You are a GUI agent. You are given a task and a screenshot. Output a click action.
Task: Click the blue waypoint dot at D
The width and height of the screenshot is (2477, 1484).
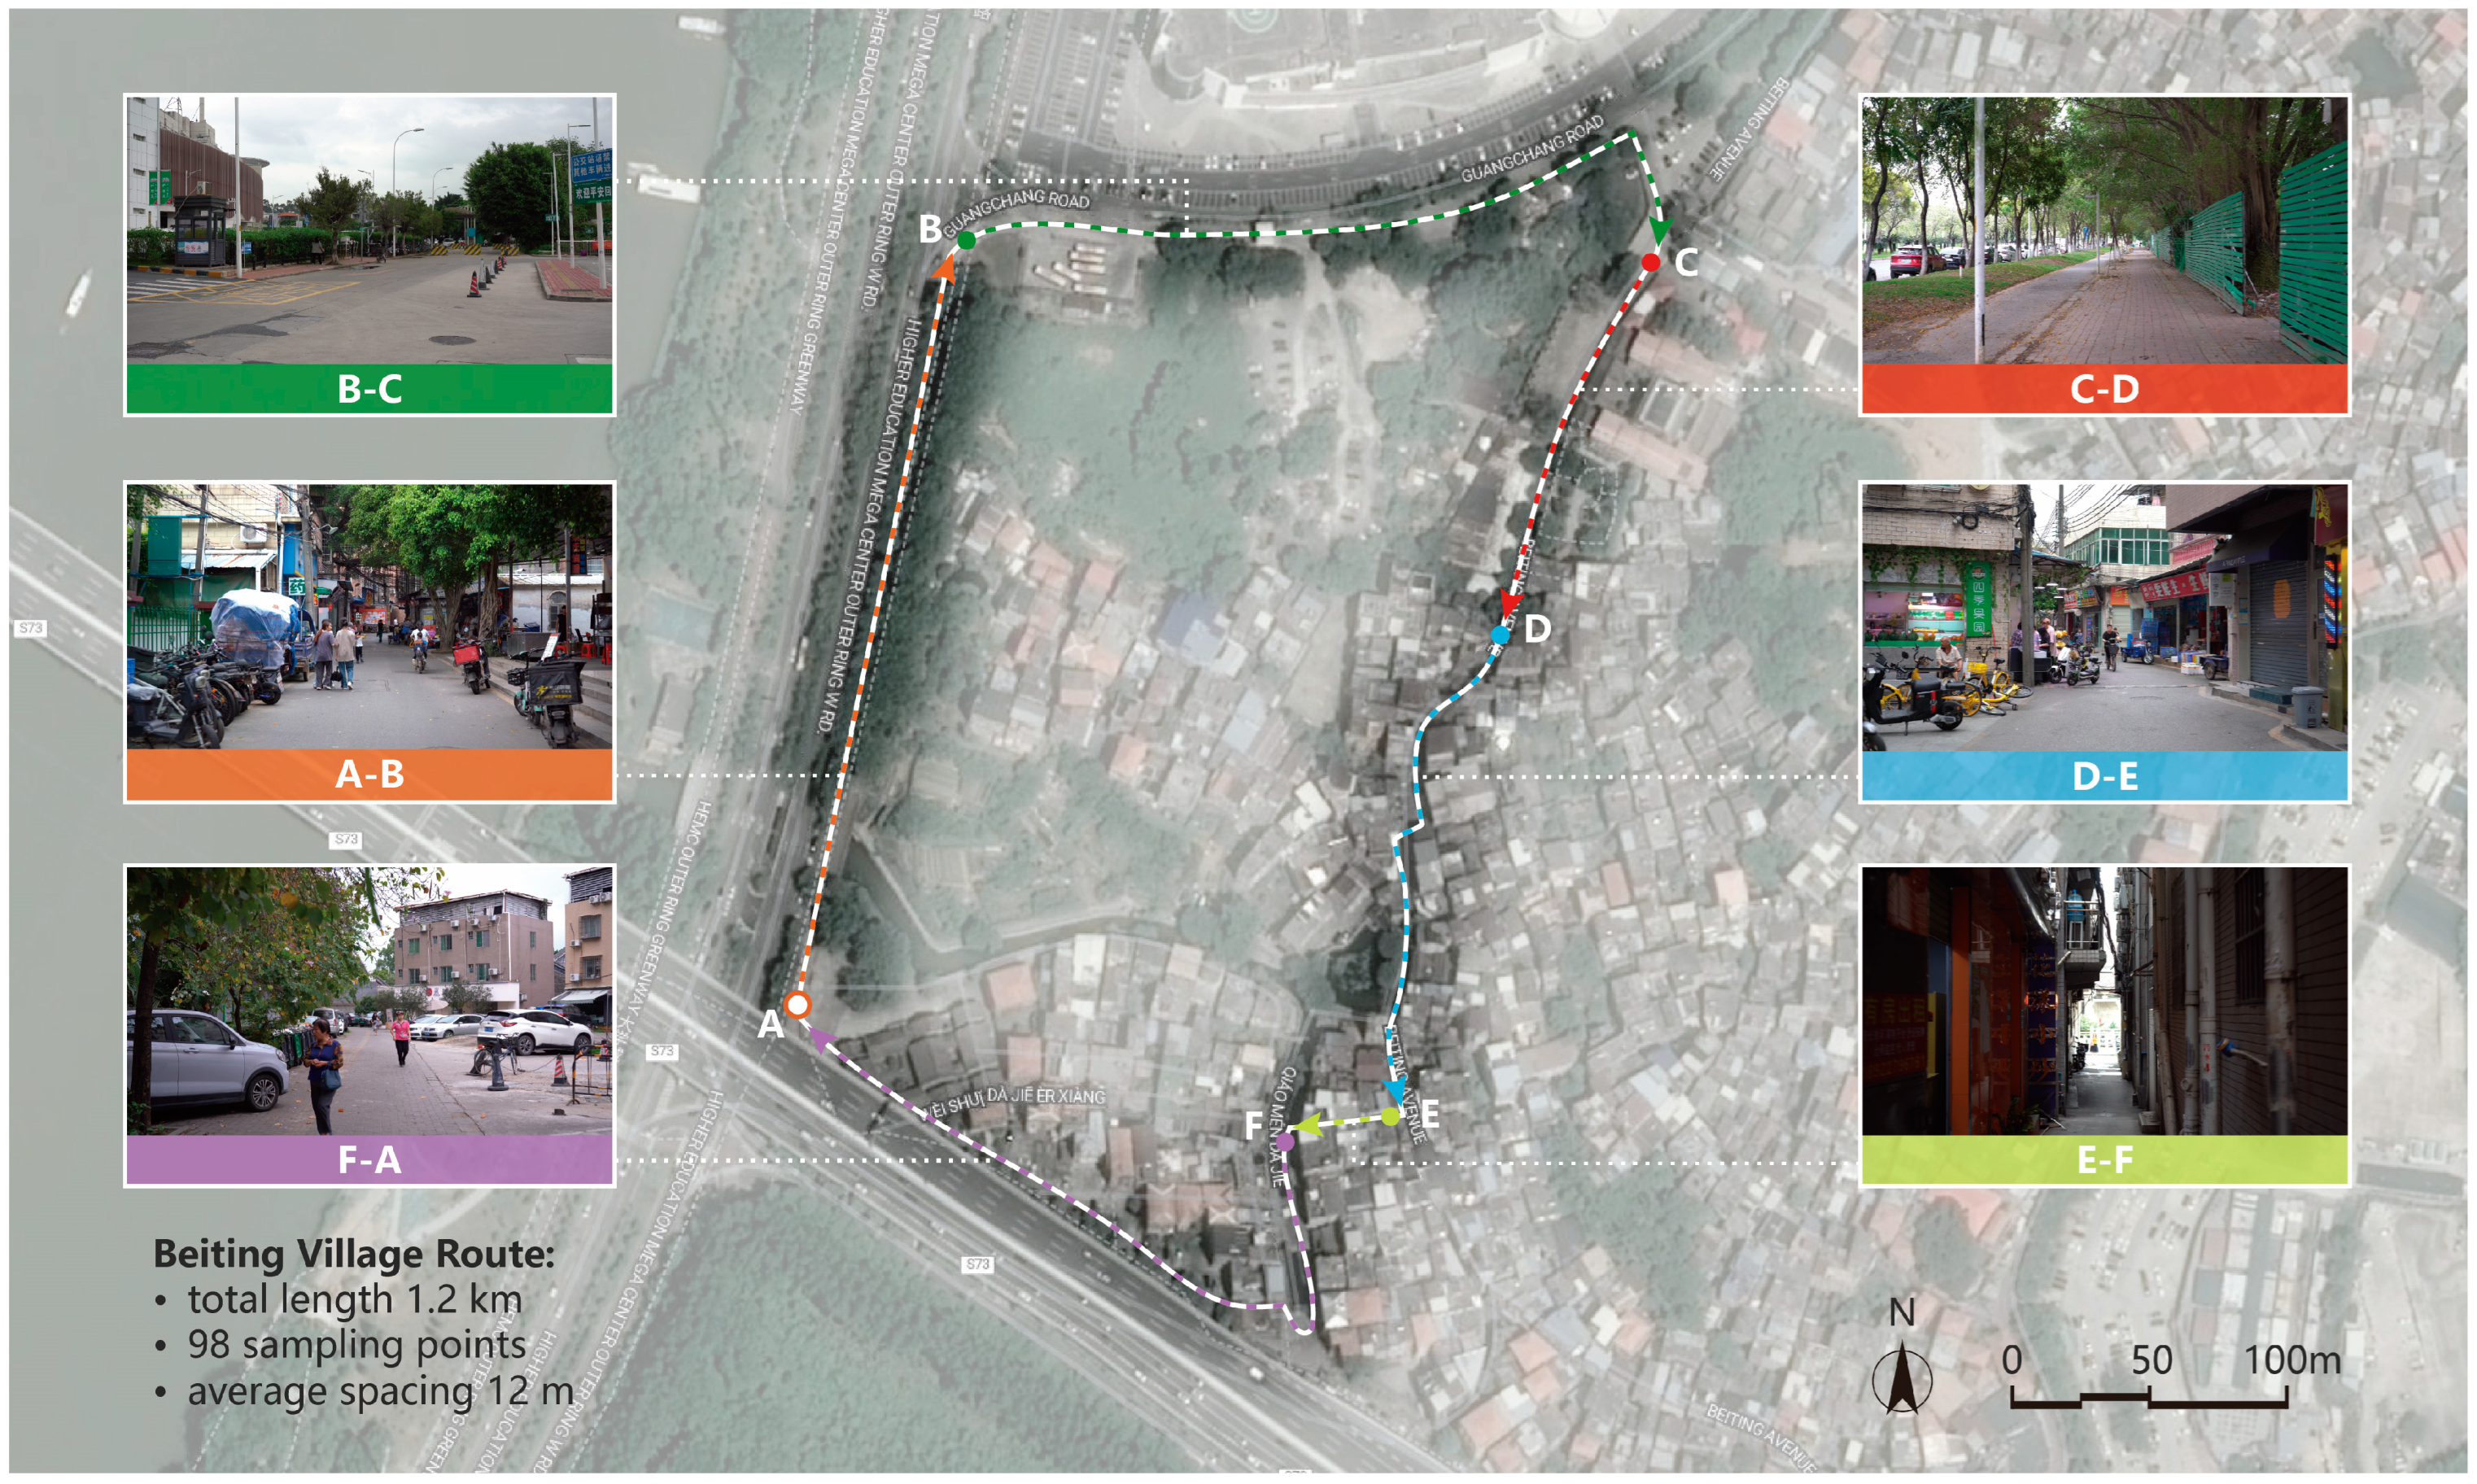(x=1500, y=634)
